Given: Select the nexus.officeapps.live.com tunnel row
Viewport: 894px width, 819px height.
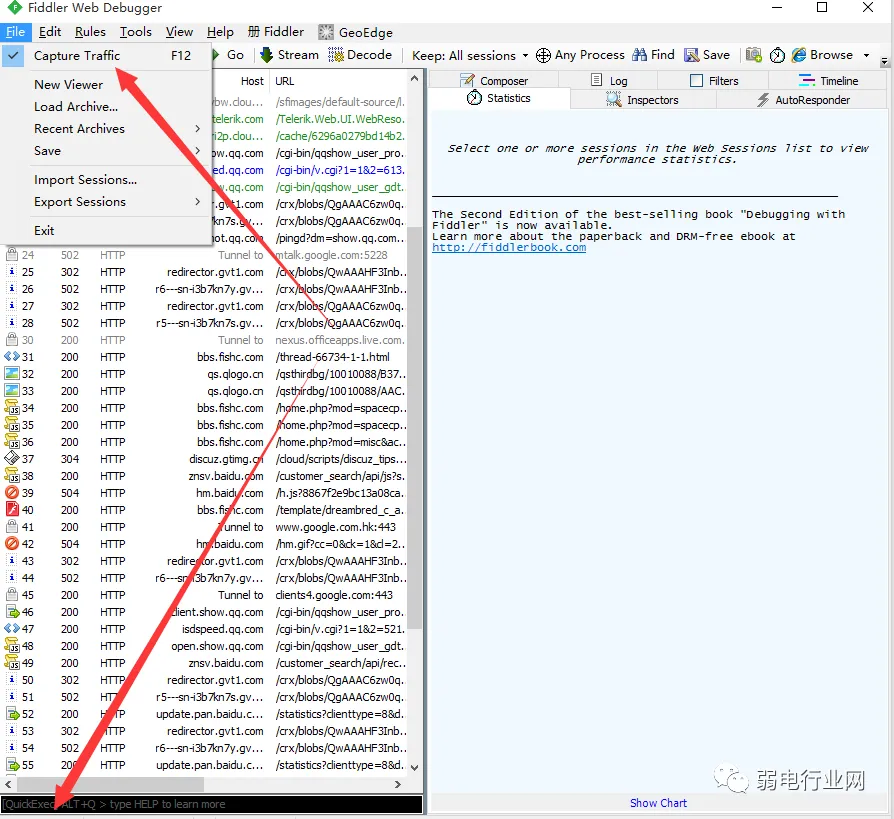Looking at the screenshot, I should click(340, 340).
